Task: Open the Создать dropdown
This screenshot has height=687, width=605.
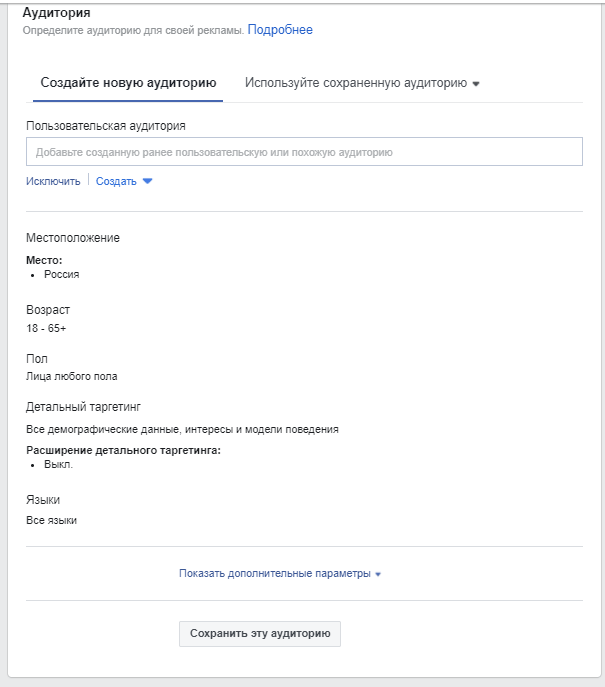Action: click(116, 181)
